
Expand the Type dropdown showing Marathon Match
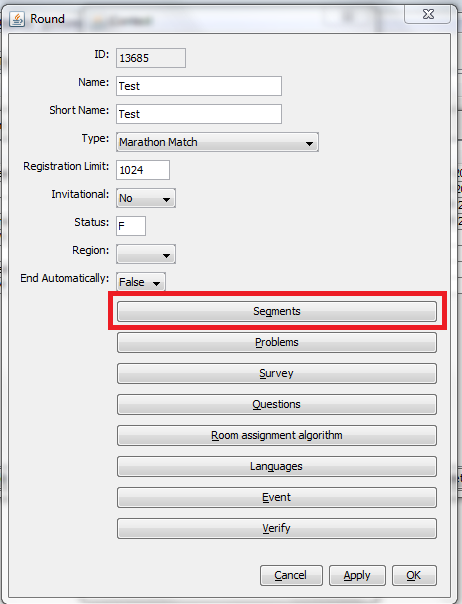(x=217, y=142)
